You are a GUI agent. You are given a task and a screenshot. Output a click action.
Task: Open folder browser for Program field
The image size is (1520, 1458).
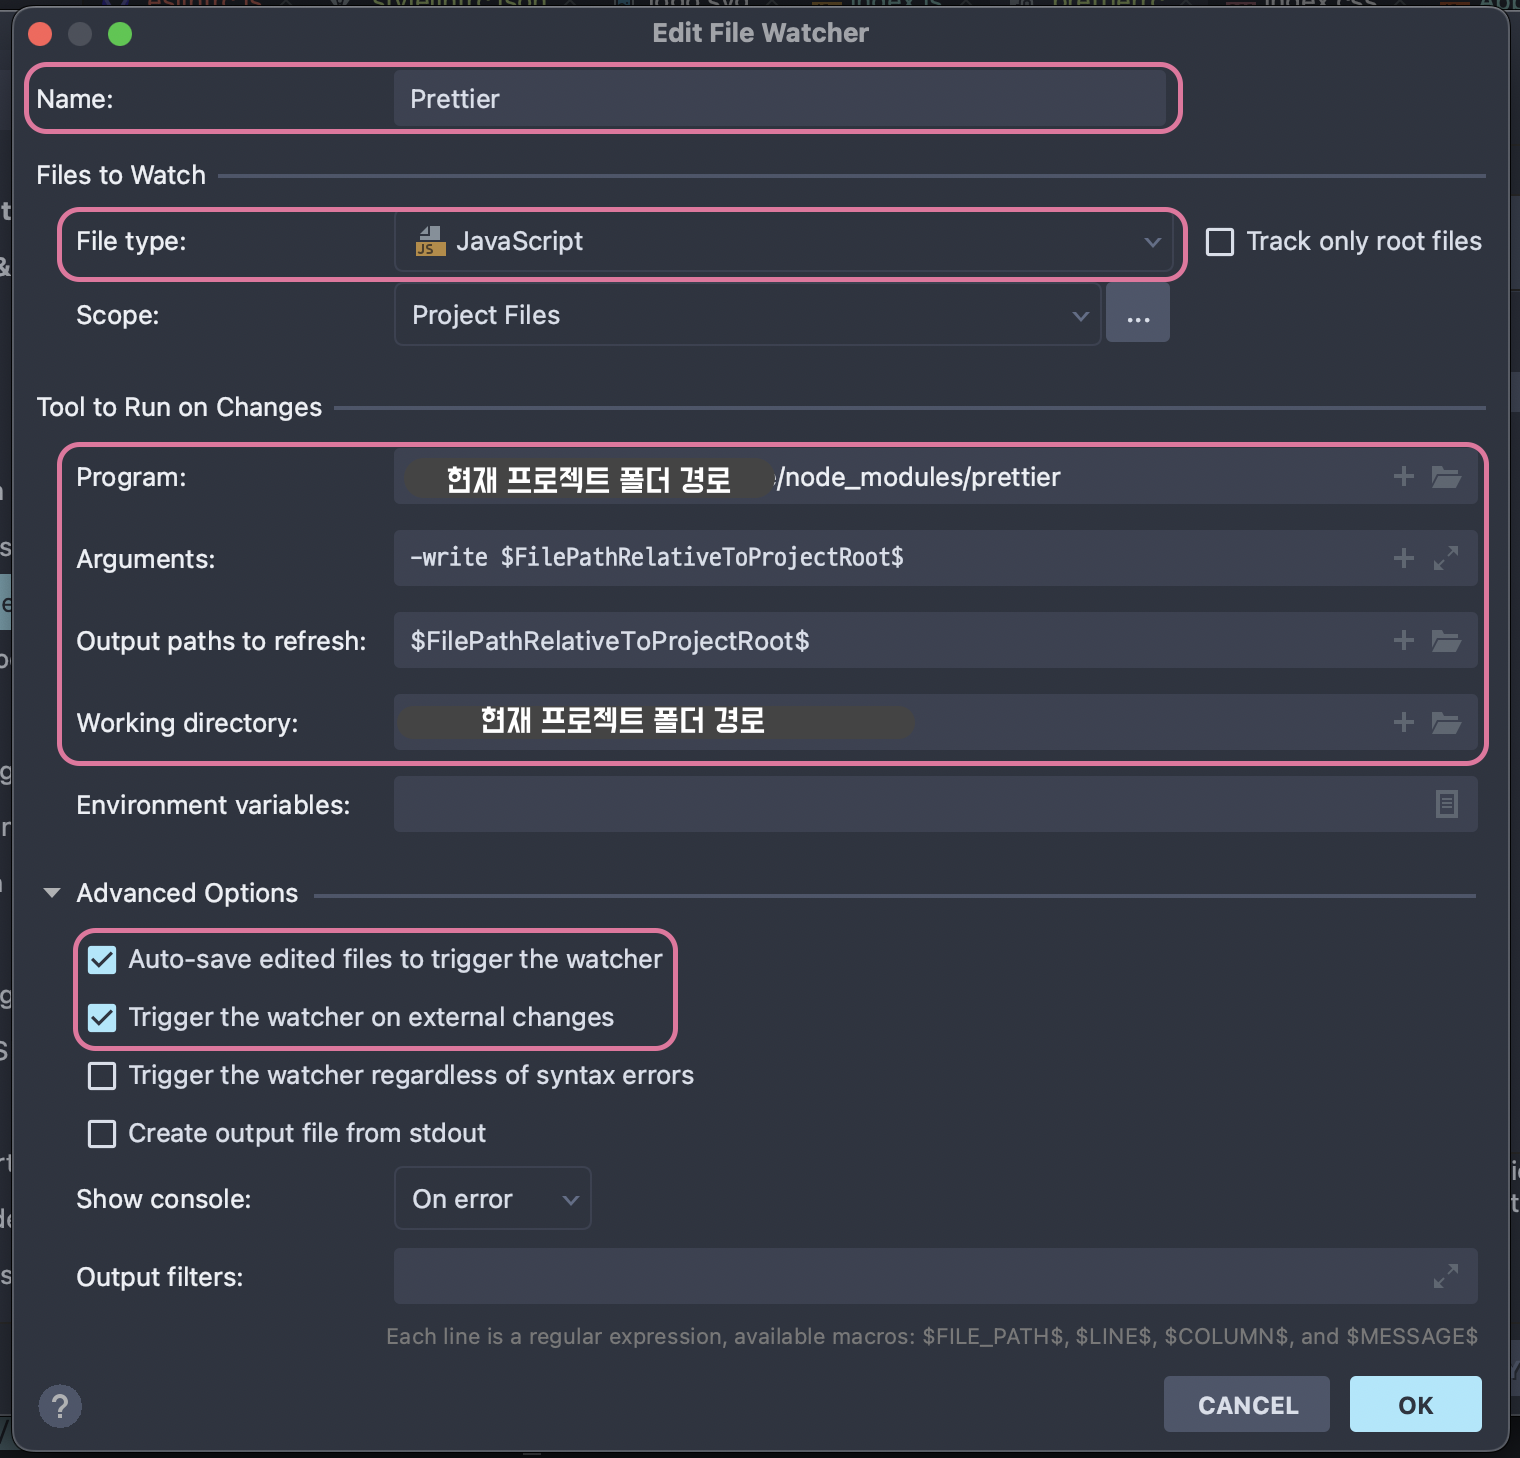coord(1446,476)
